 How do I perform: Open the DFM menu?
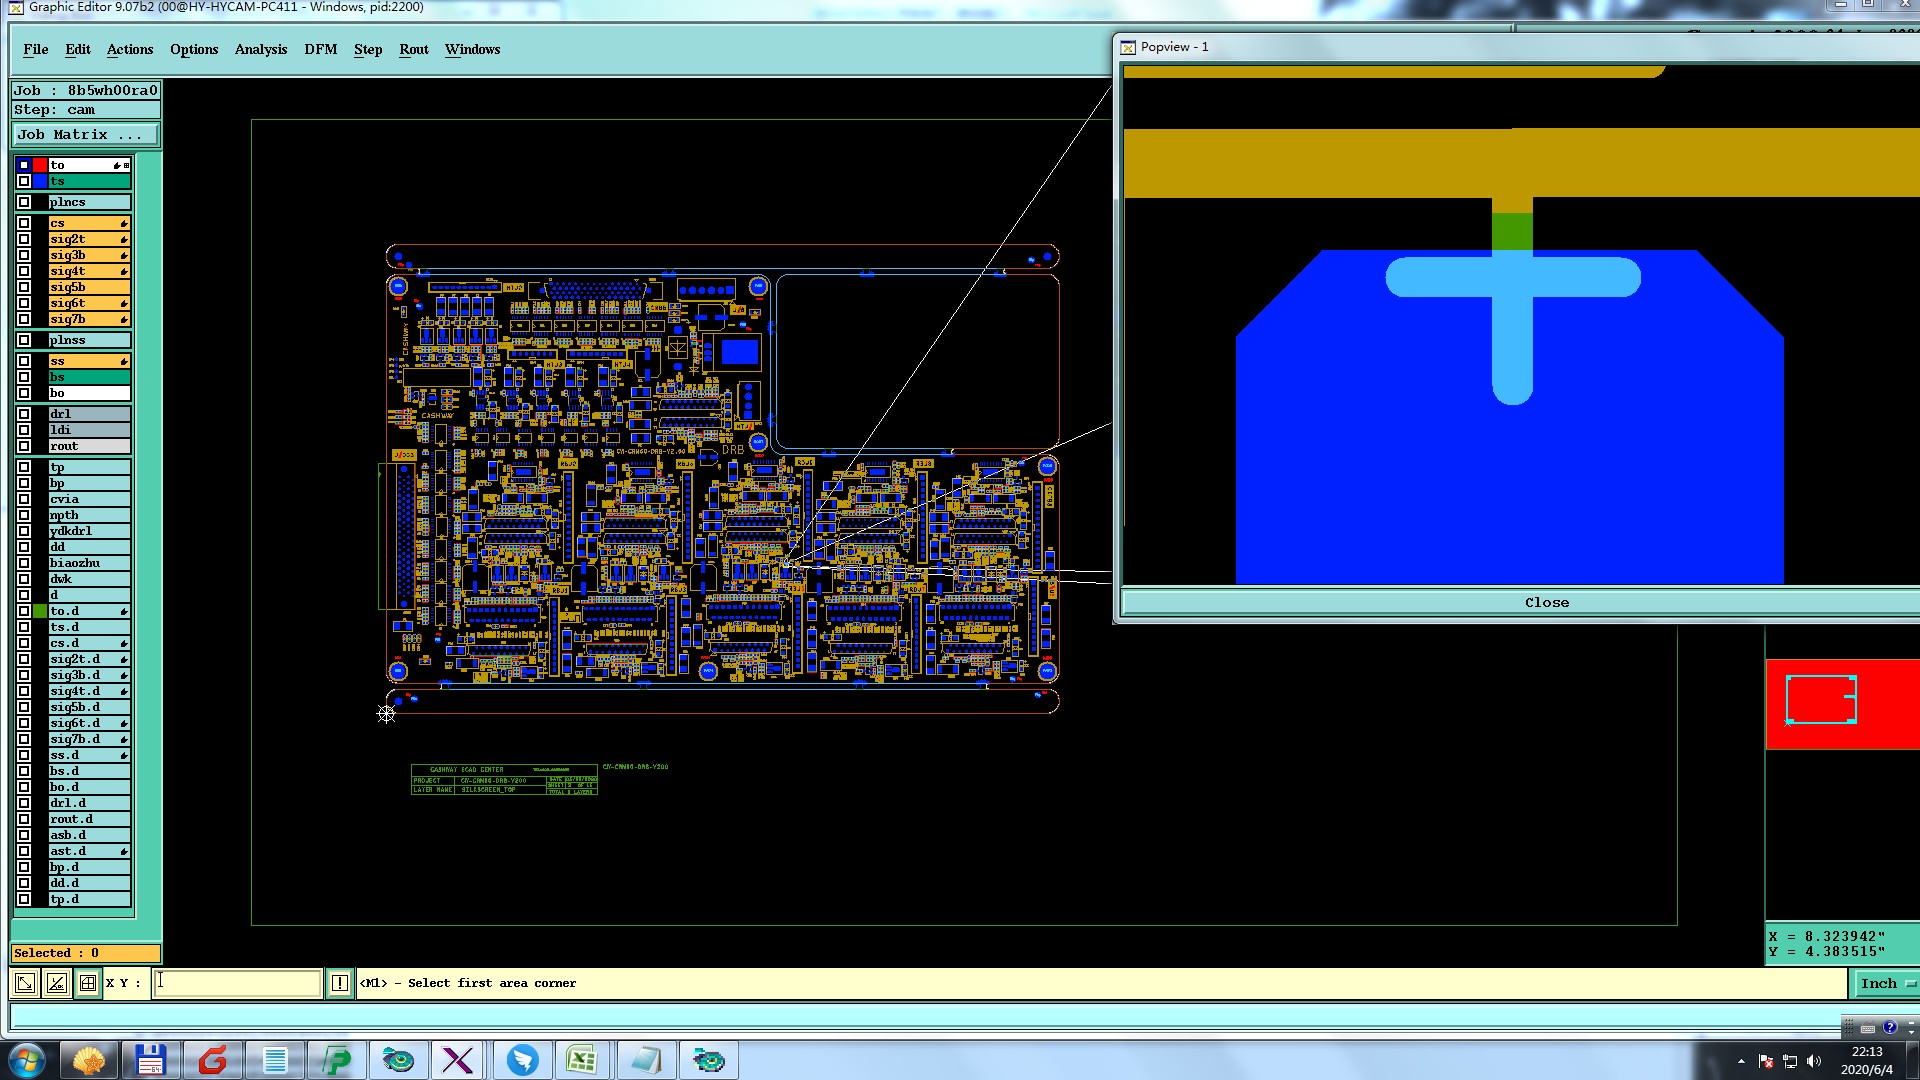(x=320, y=49)
